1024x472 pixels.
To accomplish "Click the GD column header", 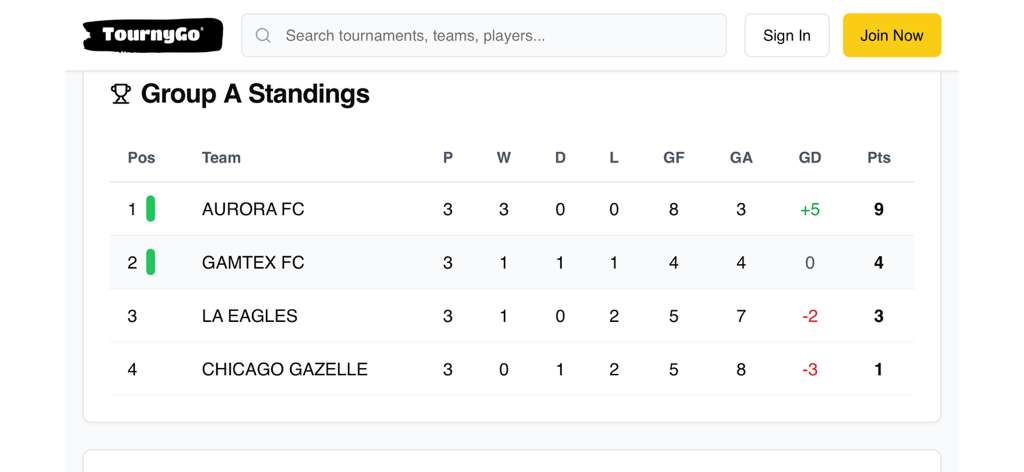I will [810, 157].
